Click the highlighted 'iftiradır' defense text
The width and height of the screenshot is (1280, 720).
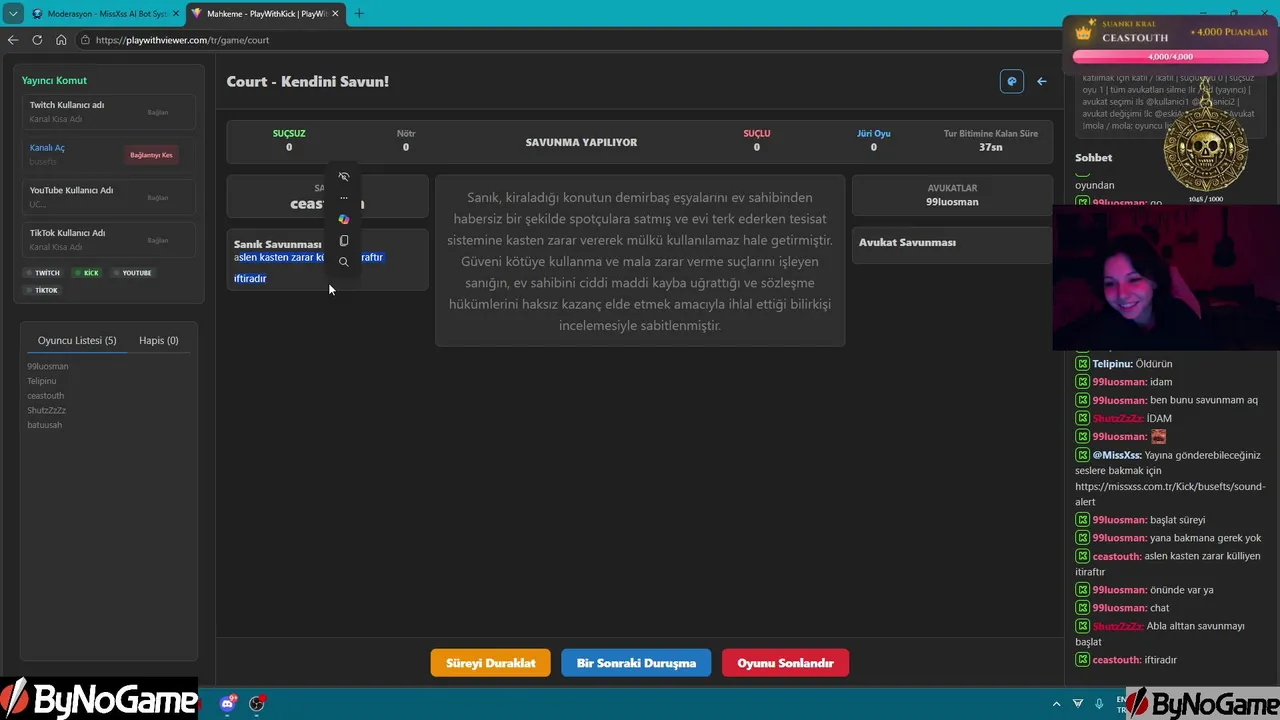tap(250, 279)
